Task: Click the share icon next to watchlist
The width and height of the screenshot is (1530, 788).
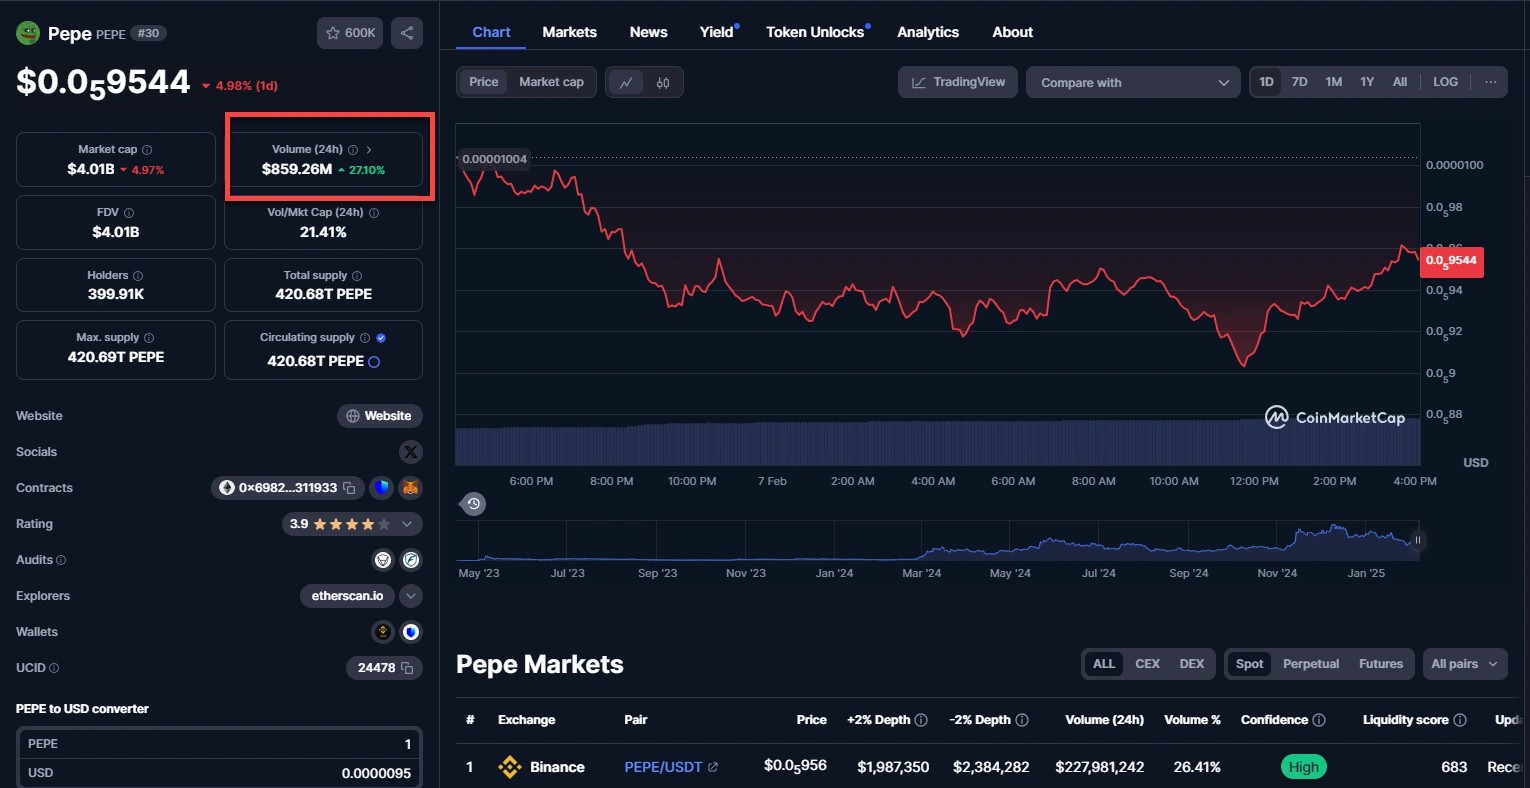Action: [407, 33]
